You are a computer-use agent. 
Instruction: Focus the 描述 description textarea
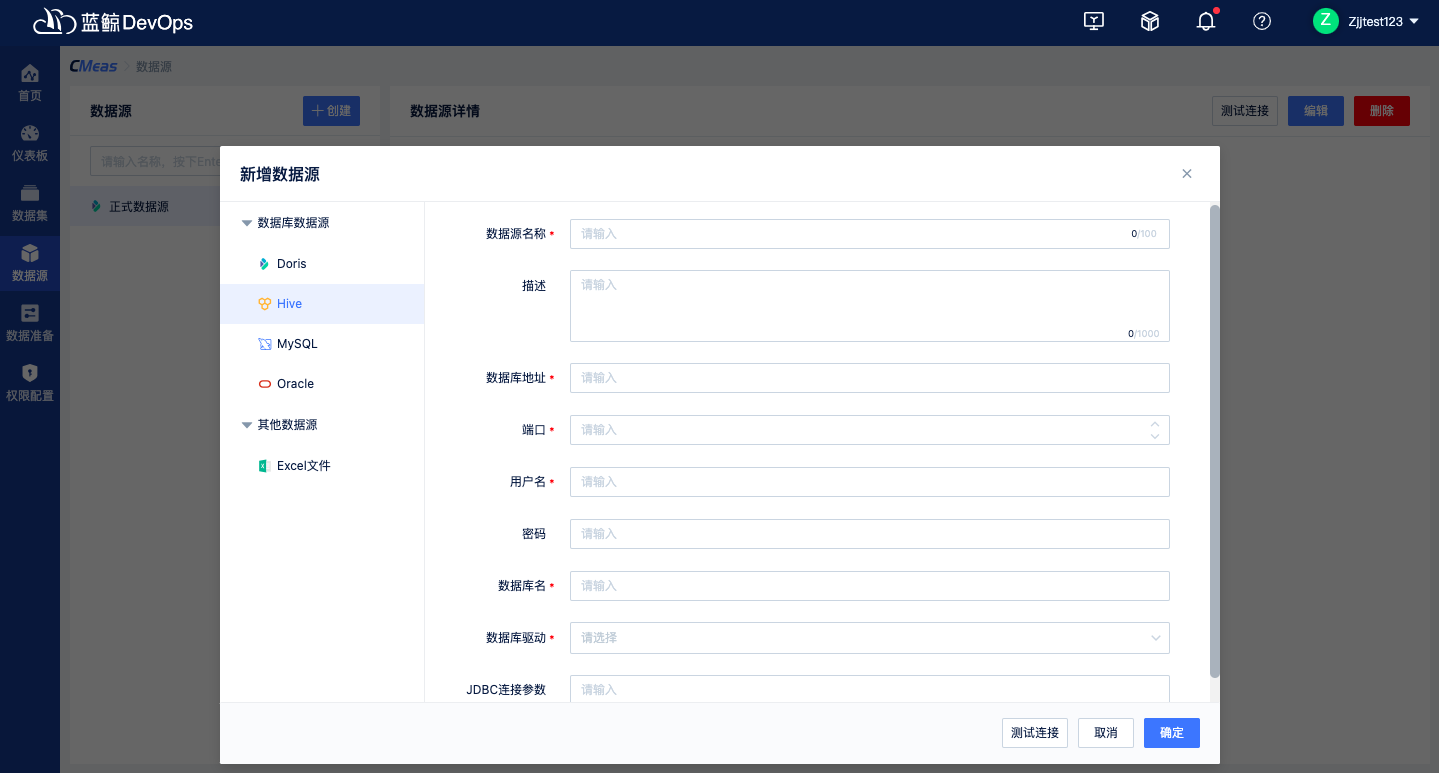tap(870, 306)
